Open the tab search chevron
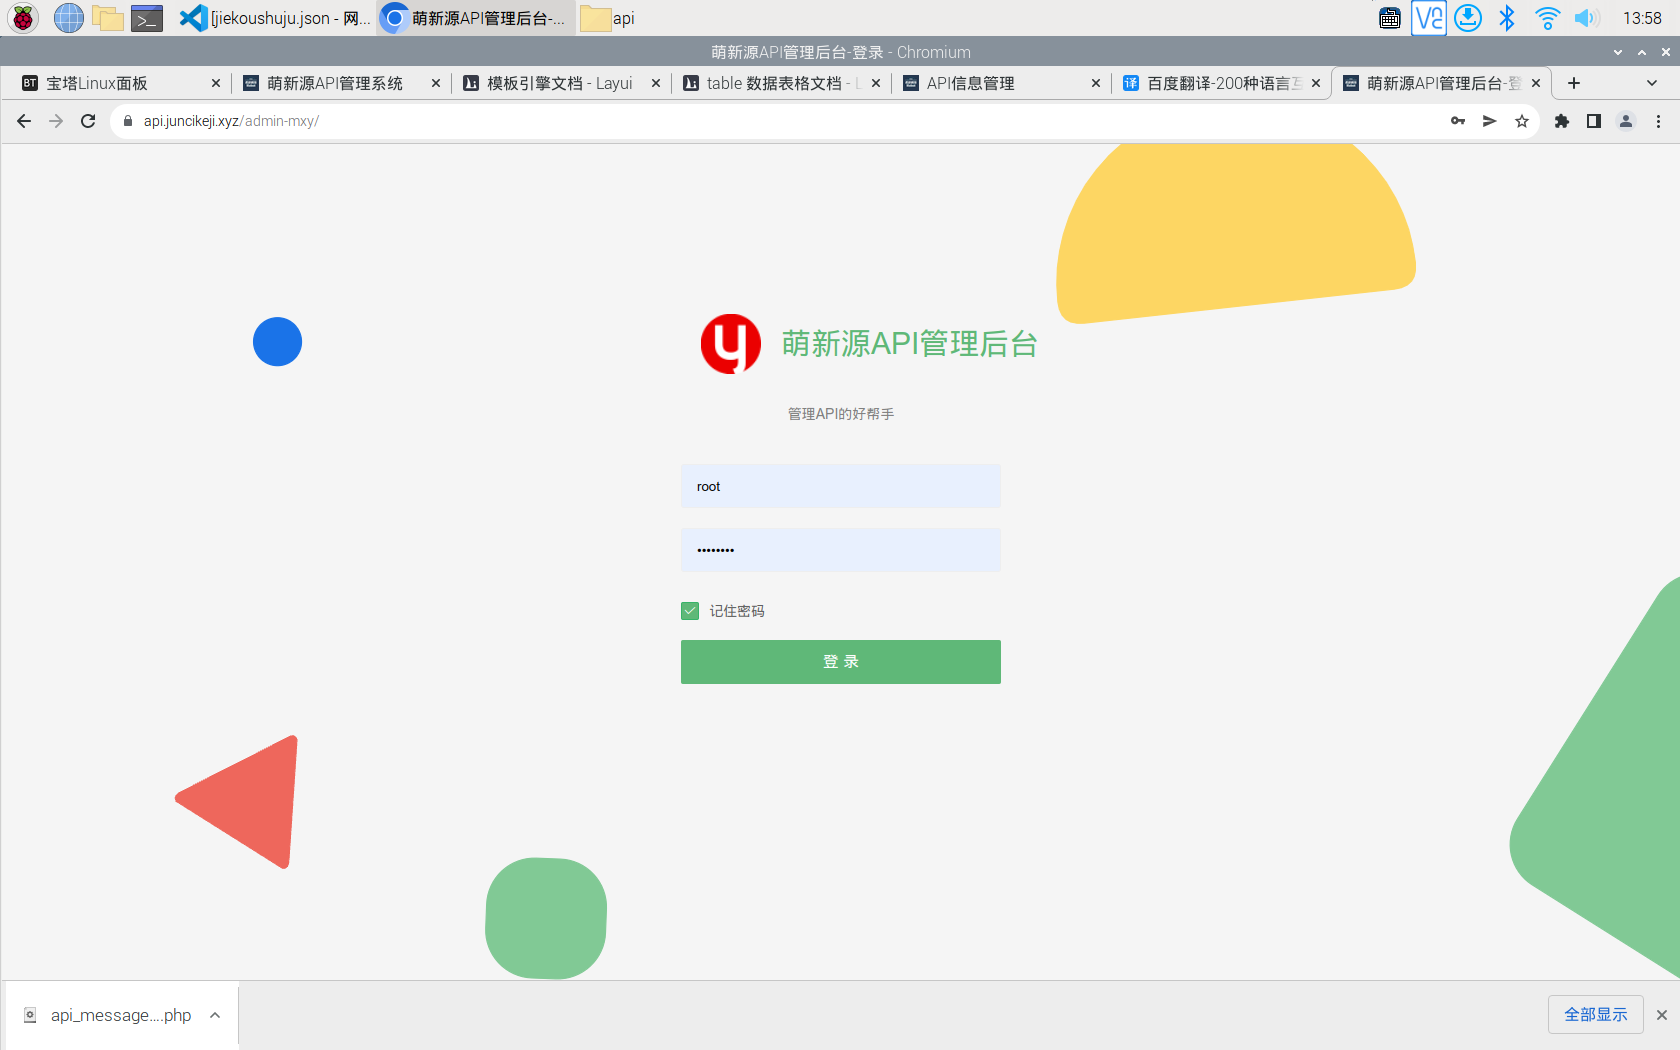 [1649, 83]
